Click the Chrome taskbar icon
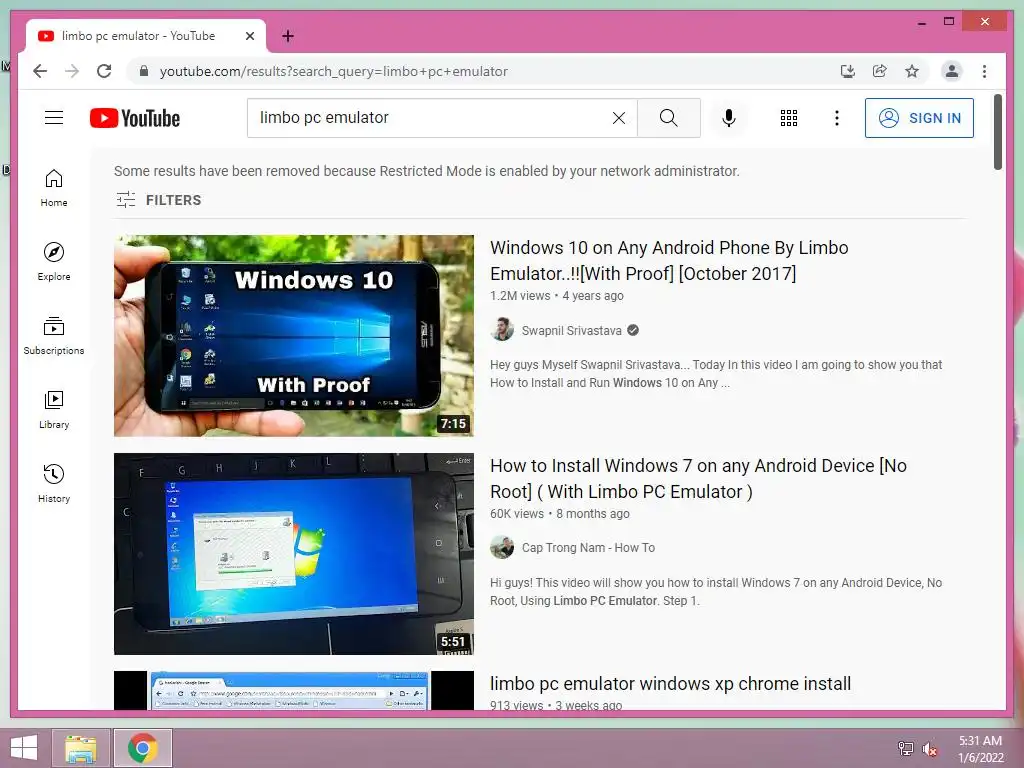 tap(143, 748)
